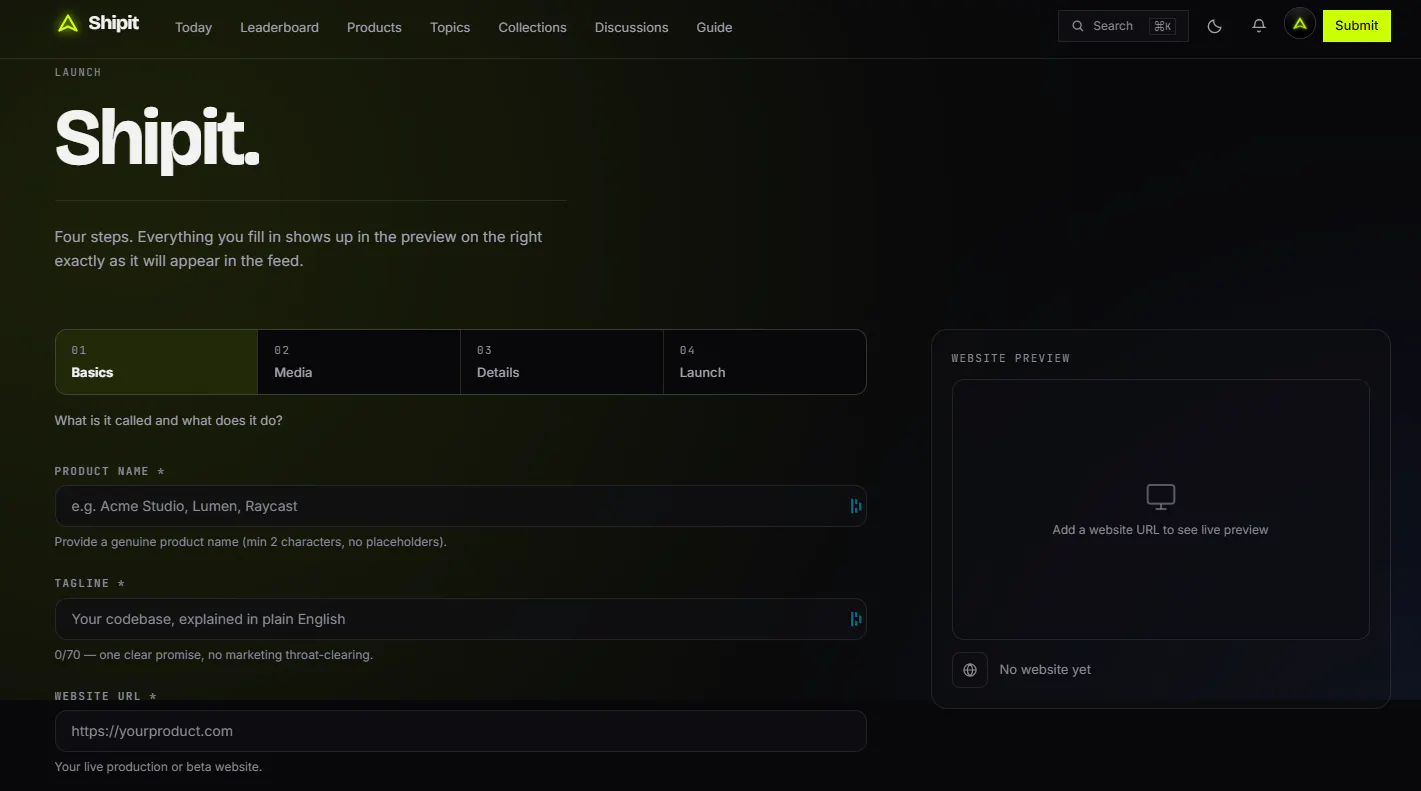The image size is (1421, 791).
Task: Click the 'PRODUCT NAME *' field label
Action: [x=110, y=471]
